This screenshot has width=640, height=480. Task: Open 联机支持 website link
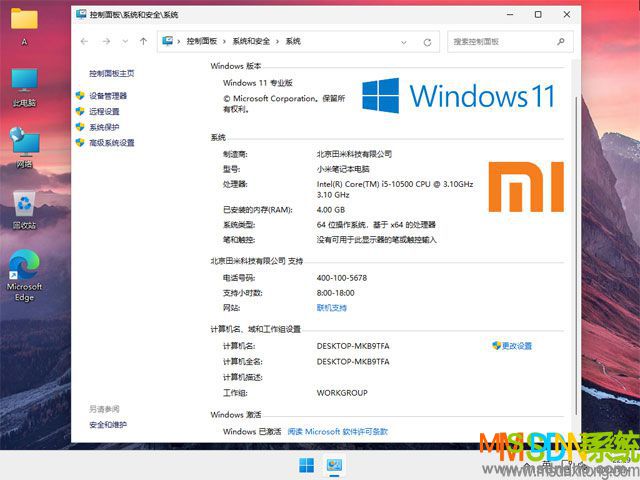(x=332, y=308)
